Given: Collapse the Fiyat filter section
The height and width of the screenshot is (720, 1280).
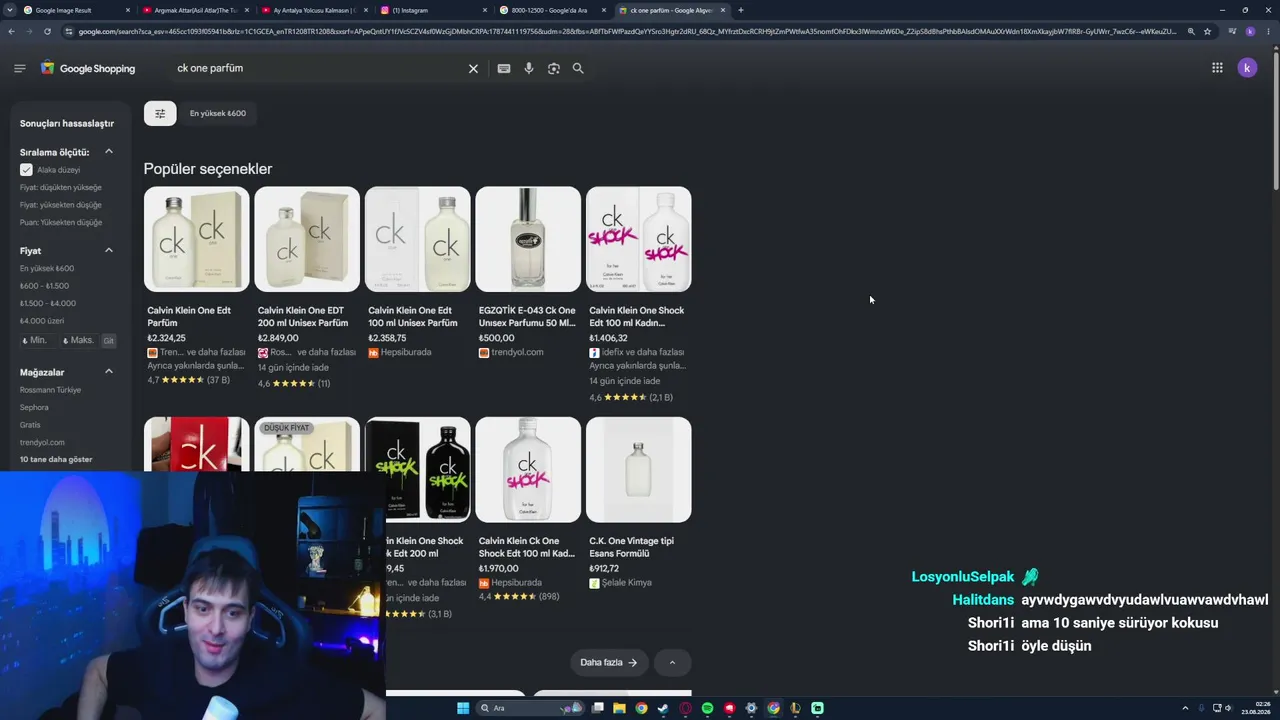Looking at the screenshot, I should tap(109, 250).
